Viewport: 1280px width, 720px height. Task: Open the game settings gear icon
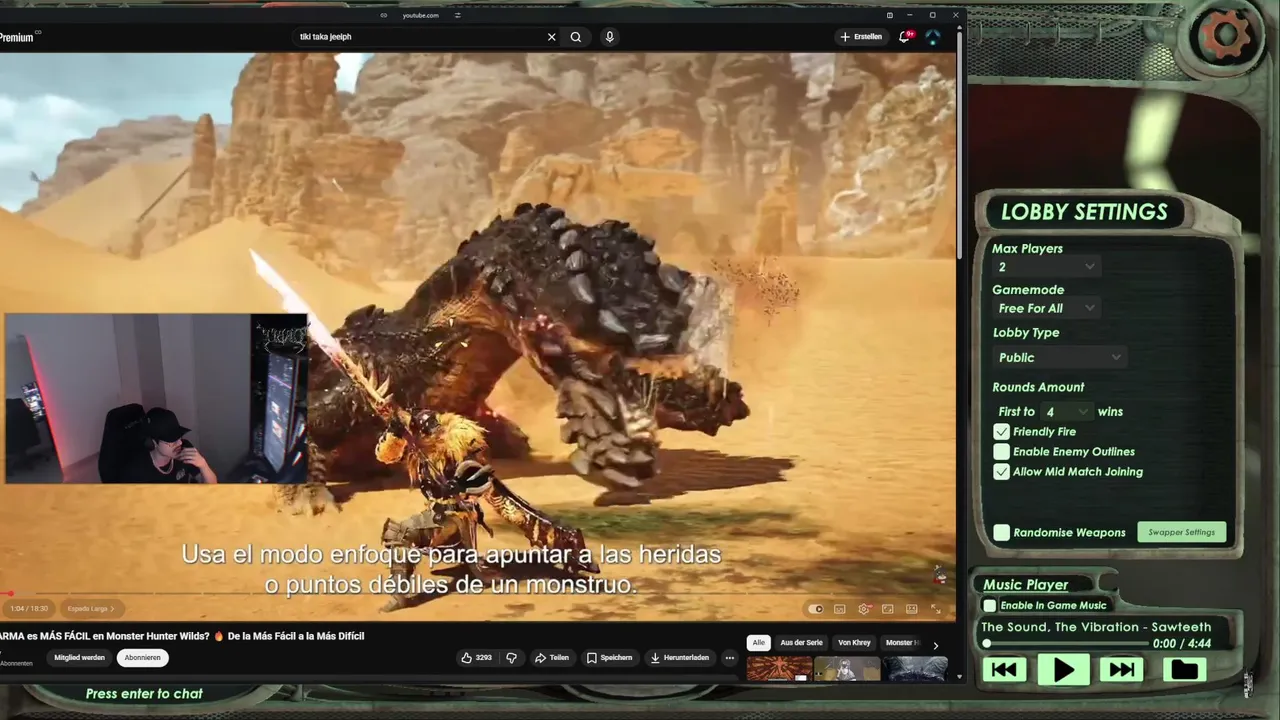[1226, 36]
